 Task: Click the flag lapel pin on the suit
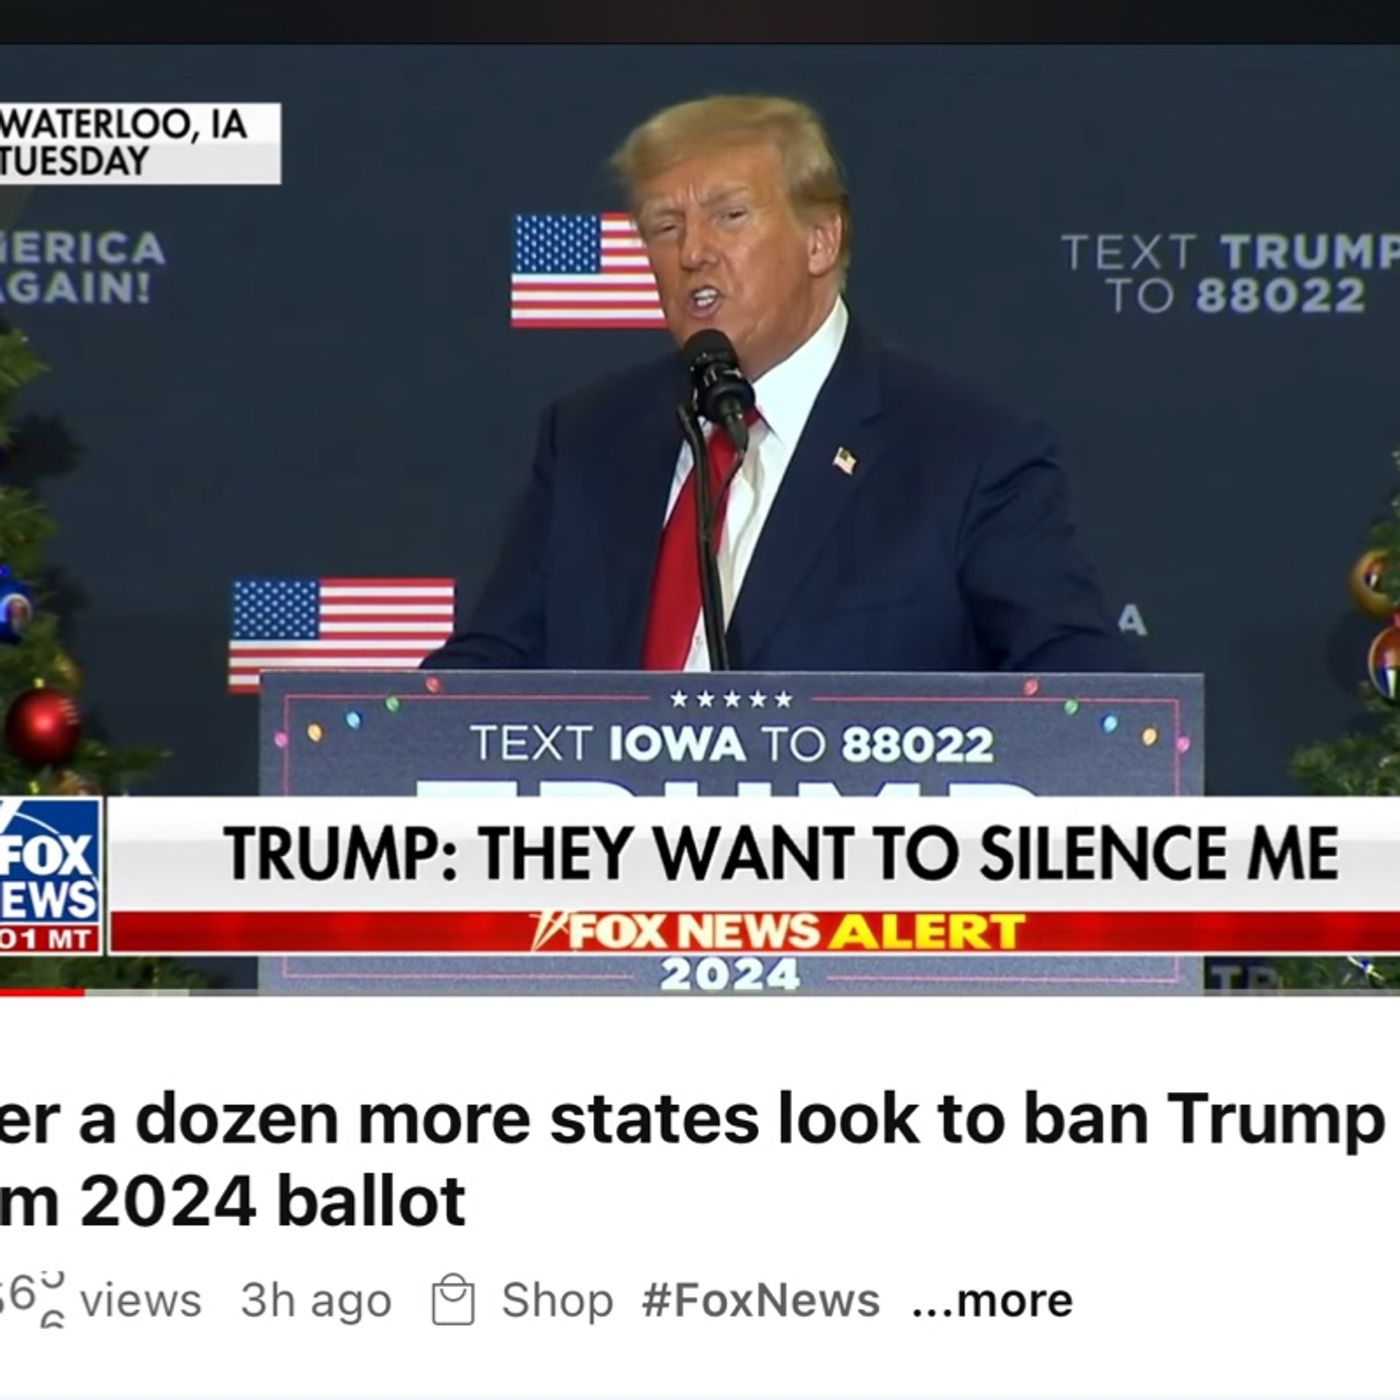[x=846, y=461]
